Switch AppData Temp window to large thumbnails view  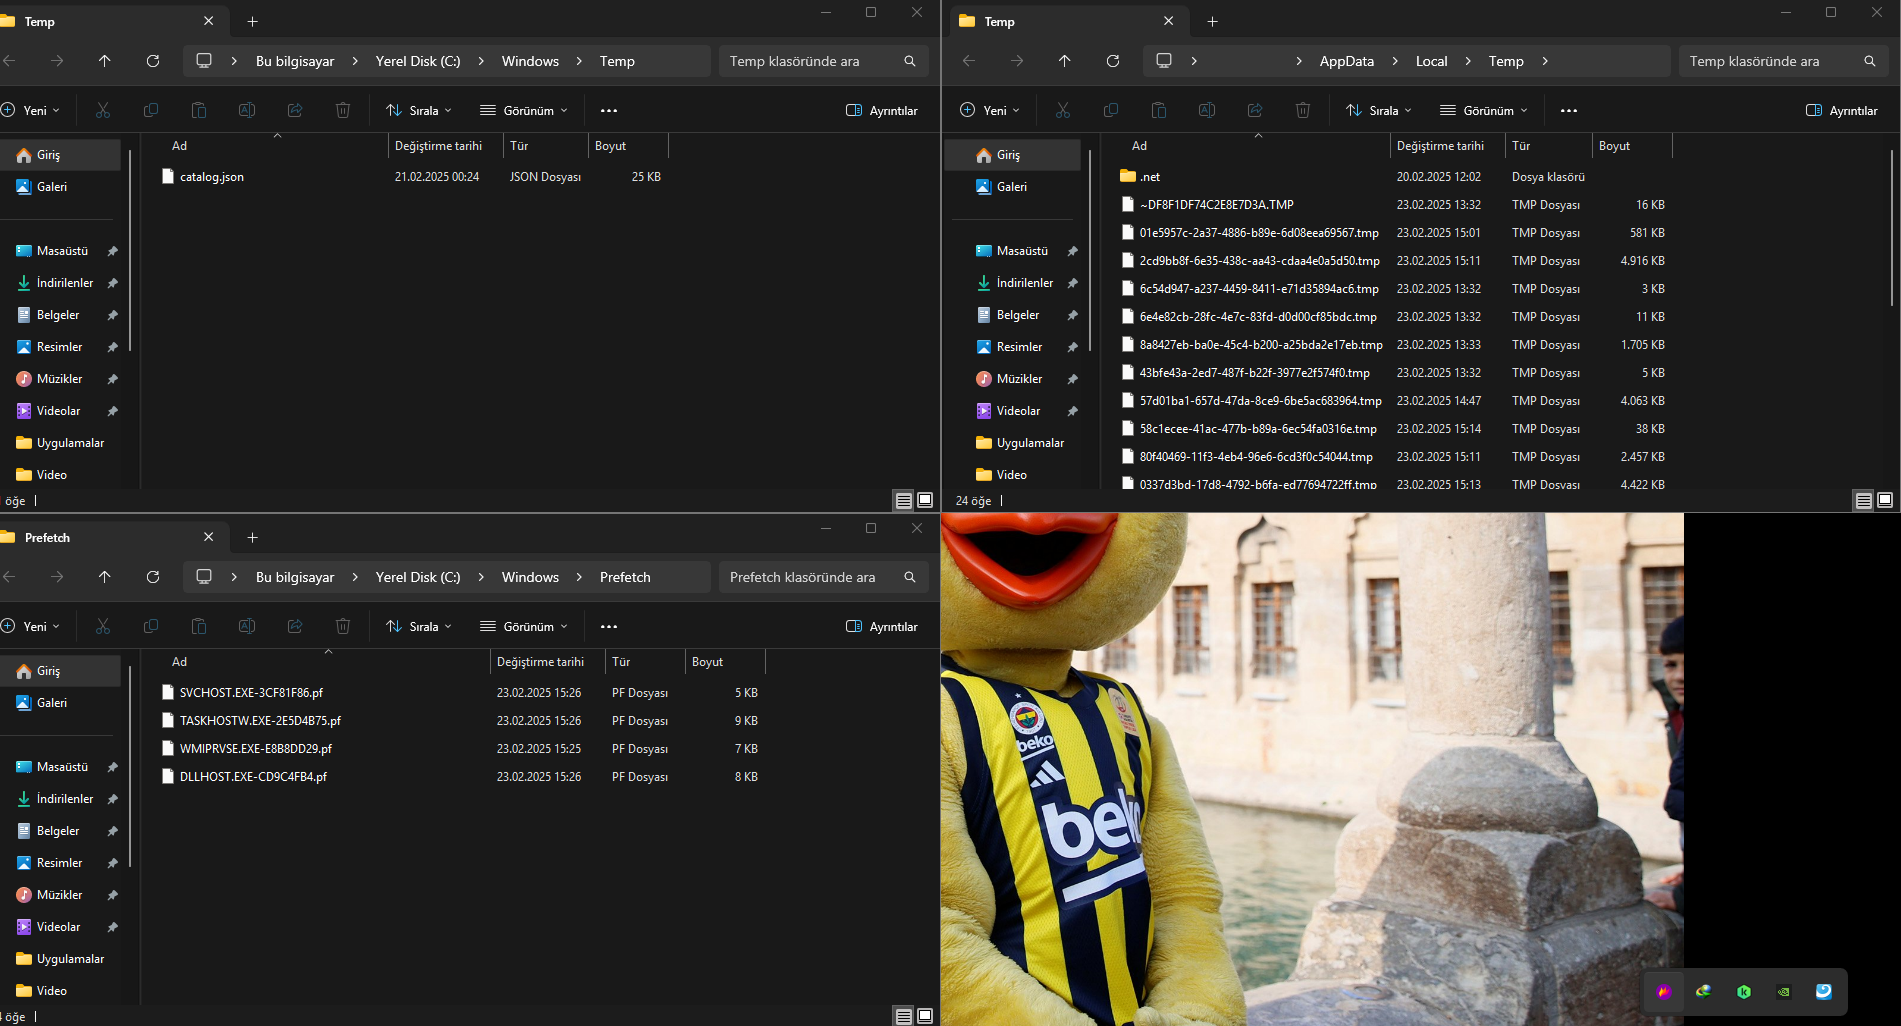1886,500
